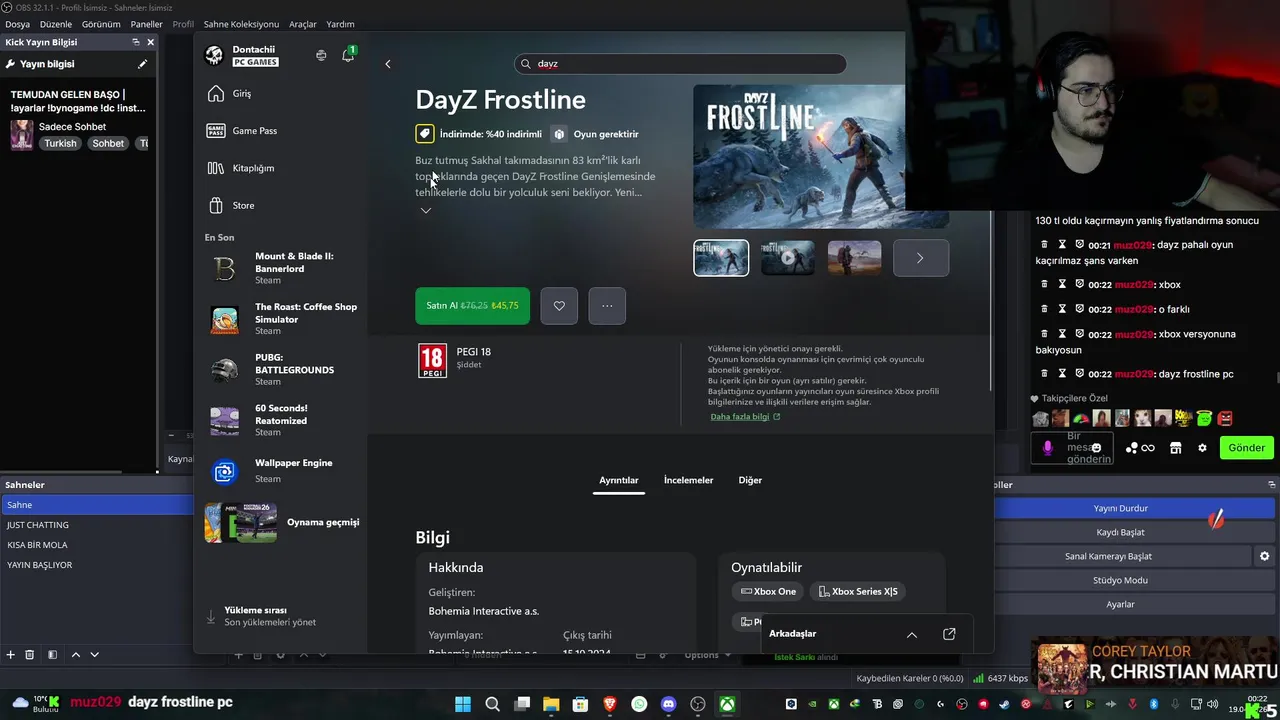
Task: Select KISA BİR MOLA scene
Action: tap(97, 545)
